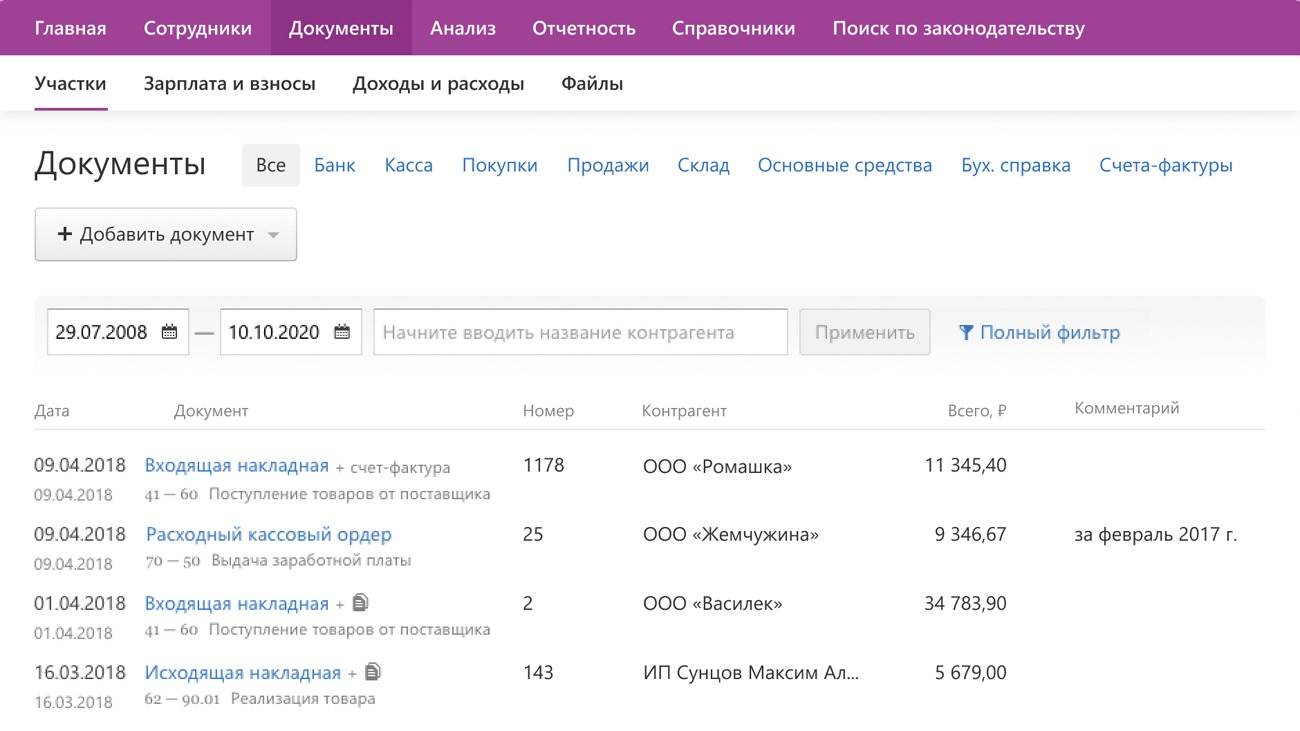This screenshot has height=731, width=1300.
Task: Open calendar picker for start date 29.07.2008
Action: pyautogui.click(x=169, y=332)
